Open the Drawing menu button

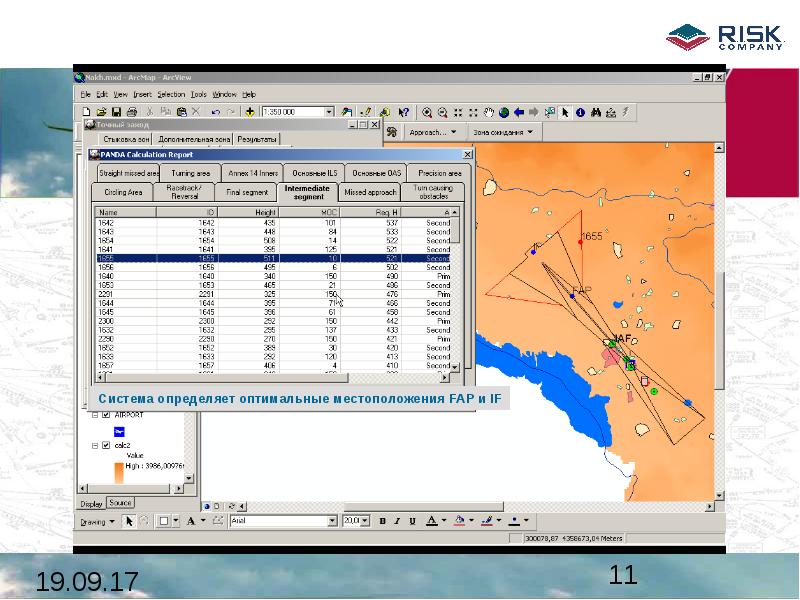tap(97, 521)
